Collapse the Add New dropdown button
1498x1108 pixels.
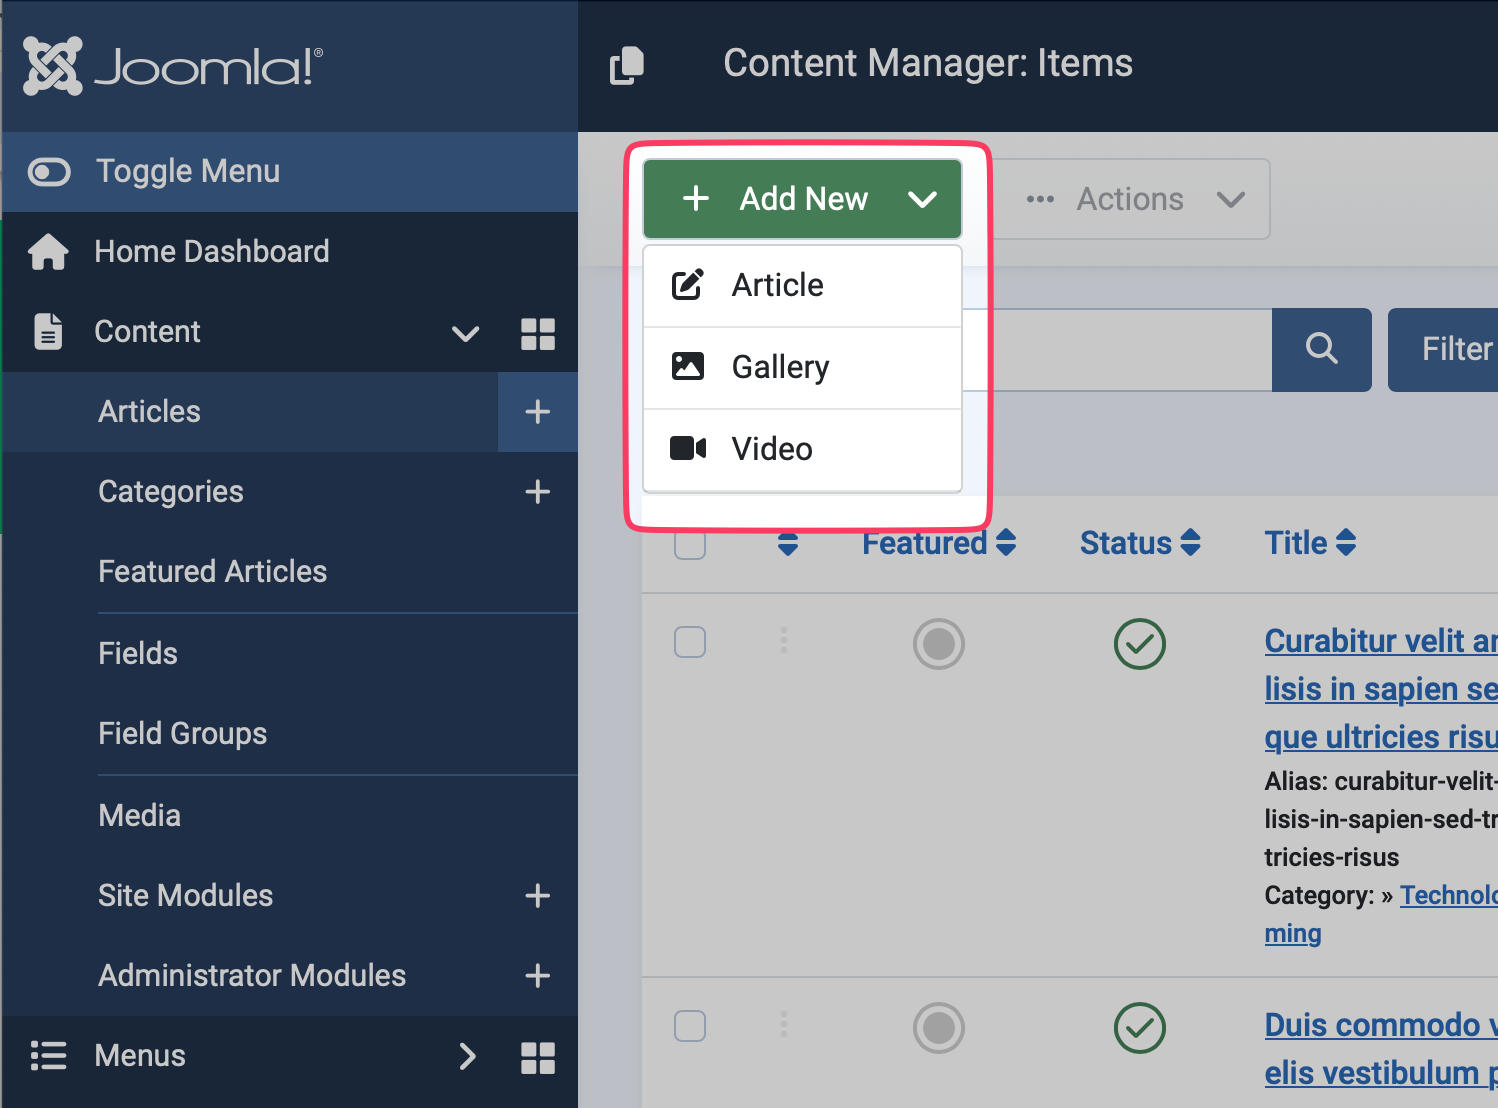[x=802, y=199]
